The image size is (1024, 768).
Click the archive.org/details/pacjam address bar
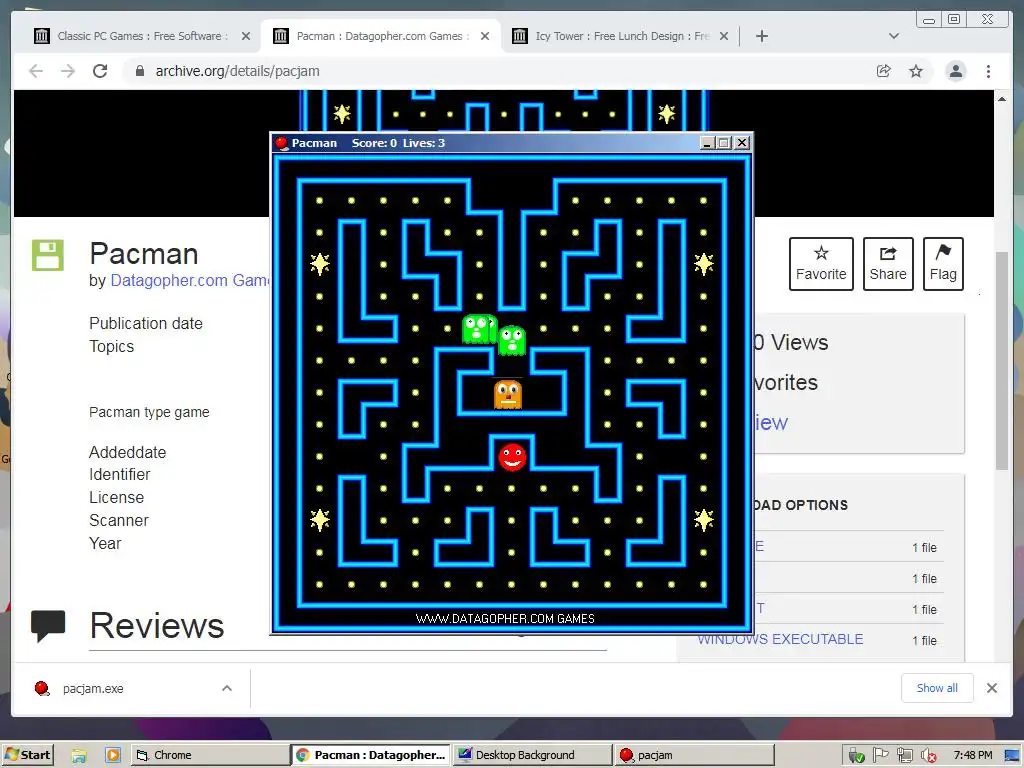pos(238,71)
